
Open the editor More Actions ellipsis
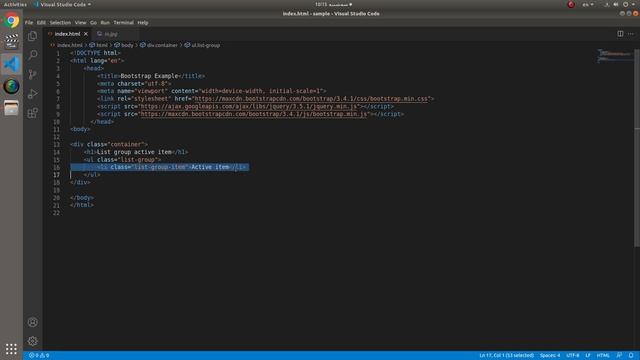[x=631, y=34]
